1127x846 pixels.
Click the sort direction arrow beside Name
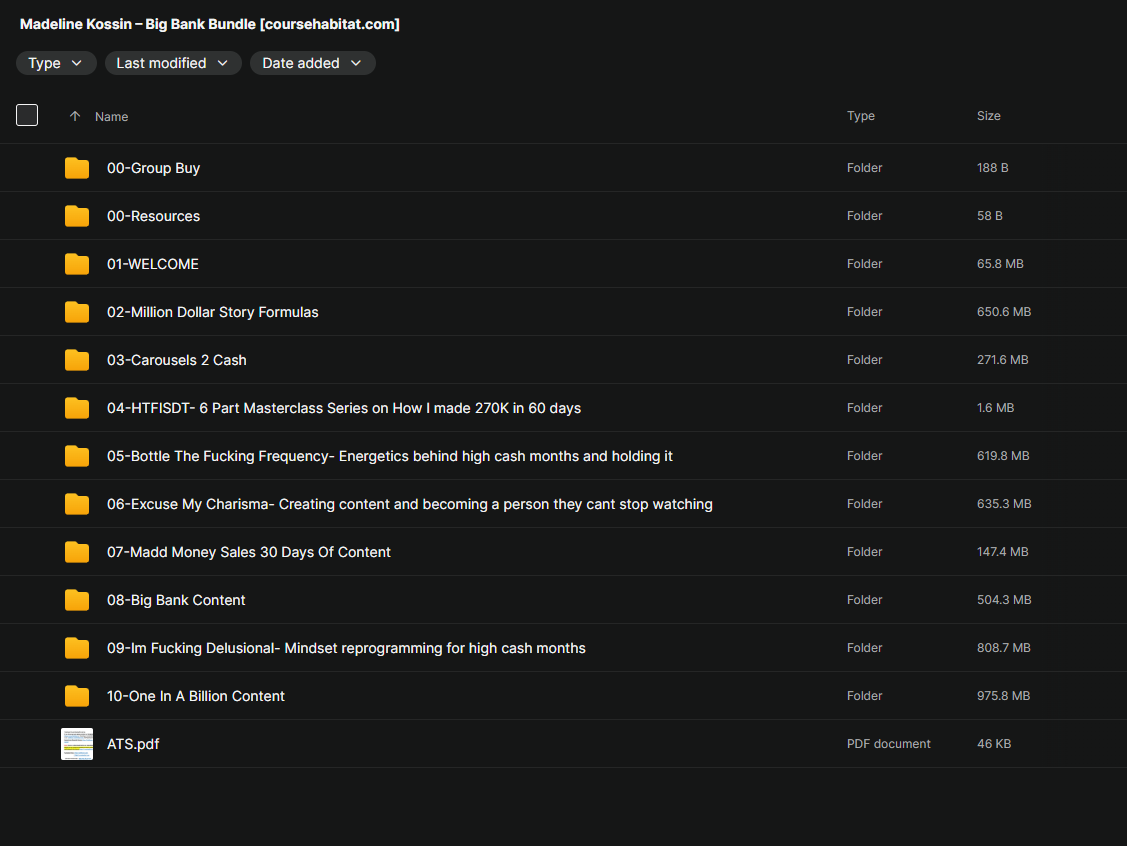(75, 116)
